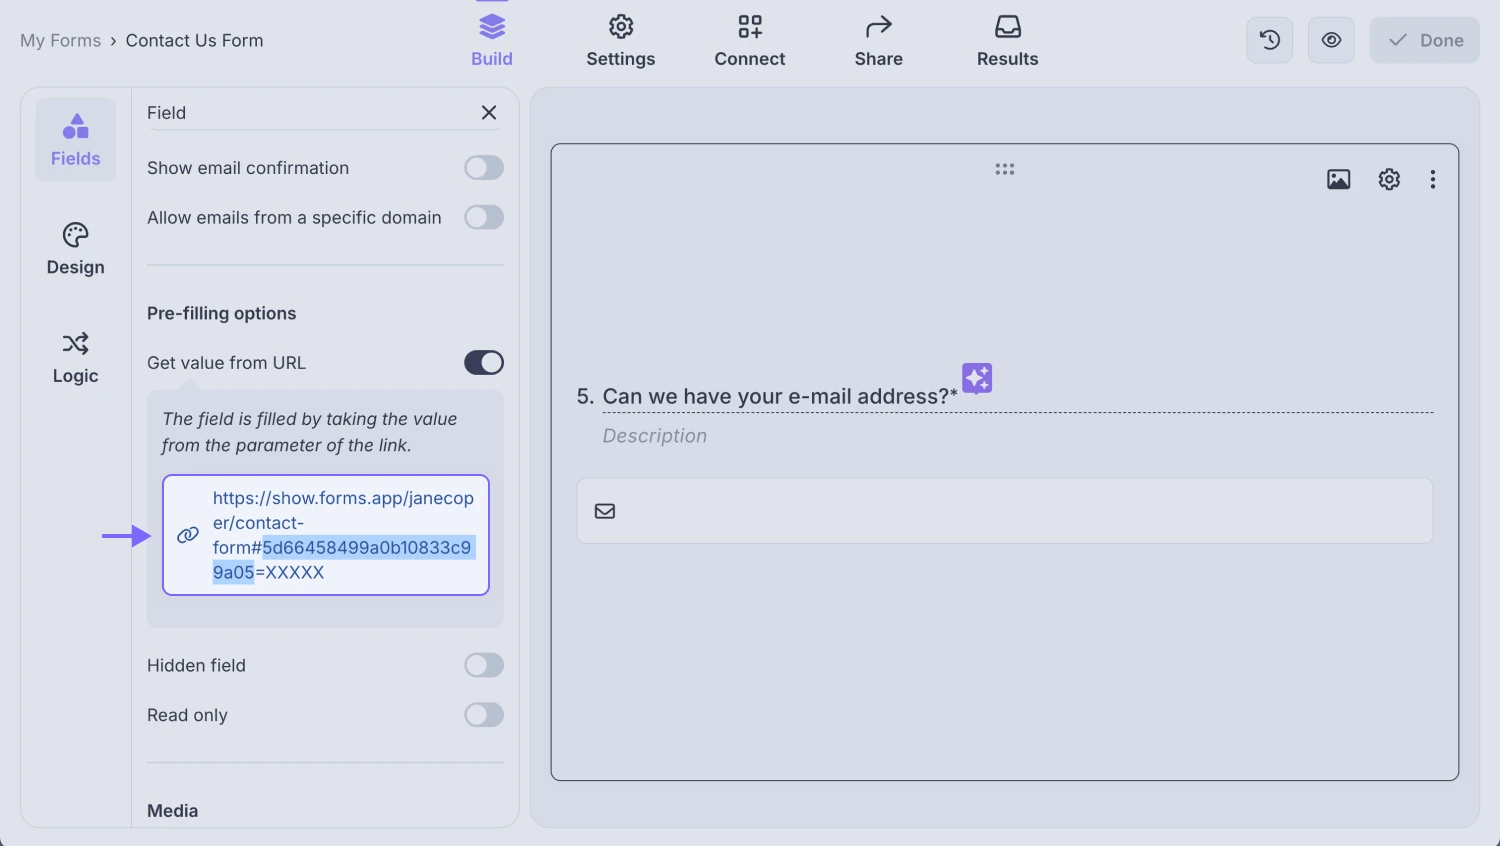
Task: Open the question's three-dot menu
Action: [x=1433, y=179]
